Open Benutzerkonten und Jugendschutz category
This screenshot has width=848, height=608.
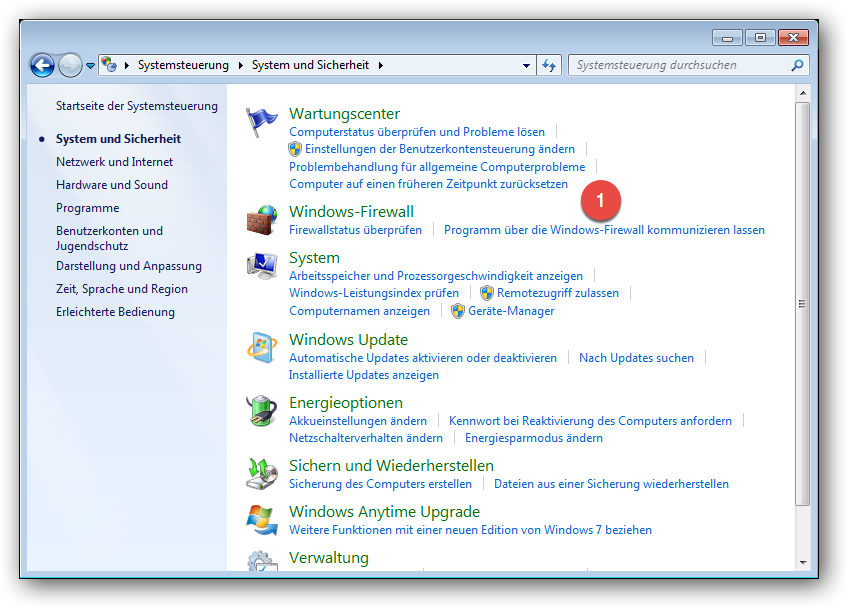[x=109, y=239]
